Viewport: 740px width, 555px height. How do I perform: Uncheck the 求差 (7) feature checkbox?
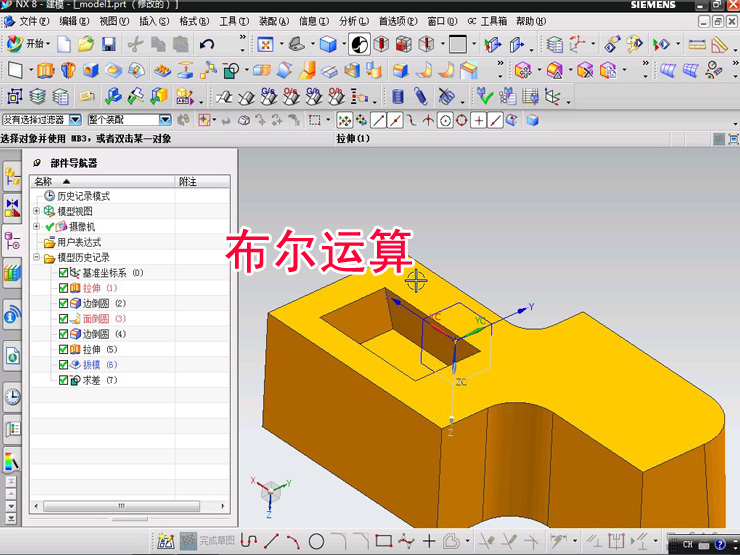tap(64, 380)
